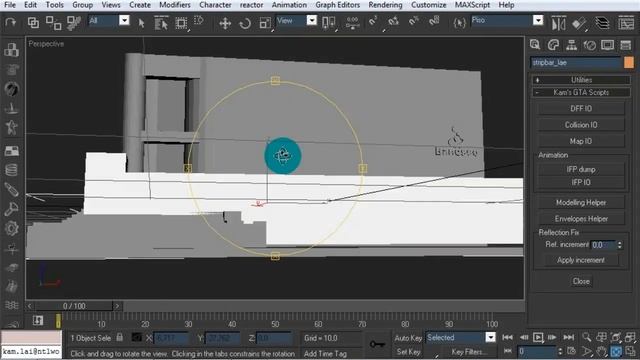The height and width of the screenshot is (360, 640).
Task: Switch to the Modify command panel tab
Action: click(553, 45)
